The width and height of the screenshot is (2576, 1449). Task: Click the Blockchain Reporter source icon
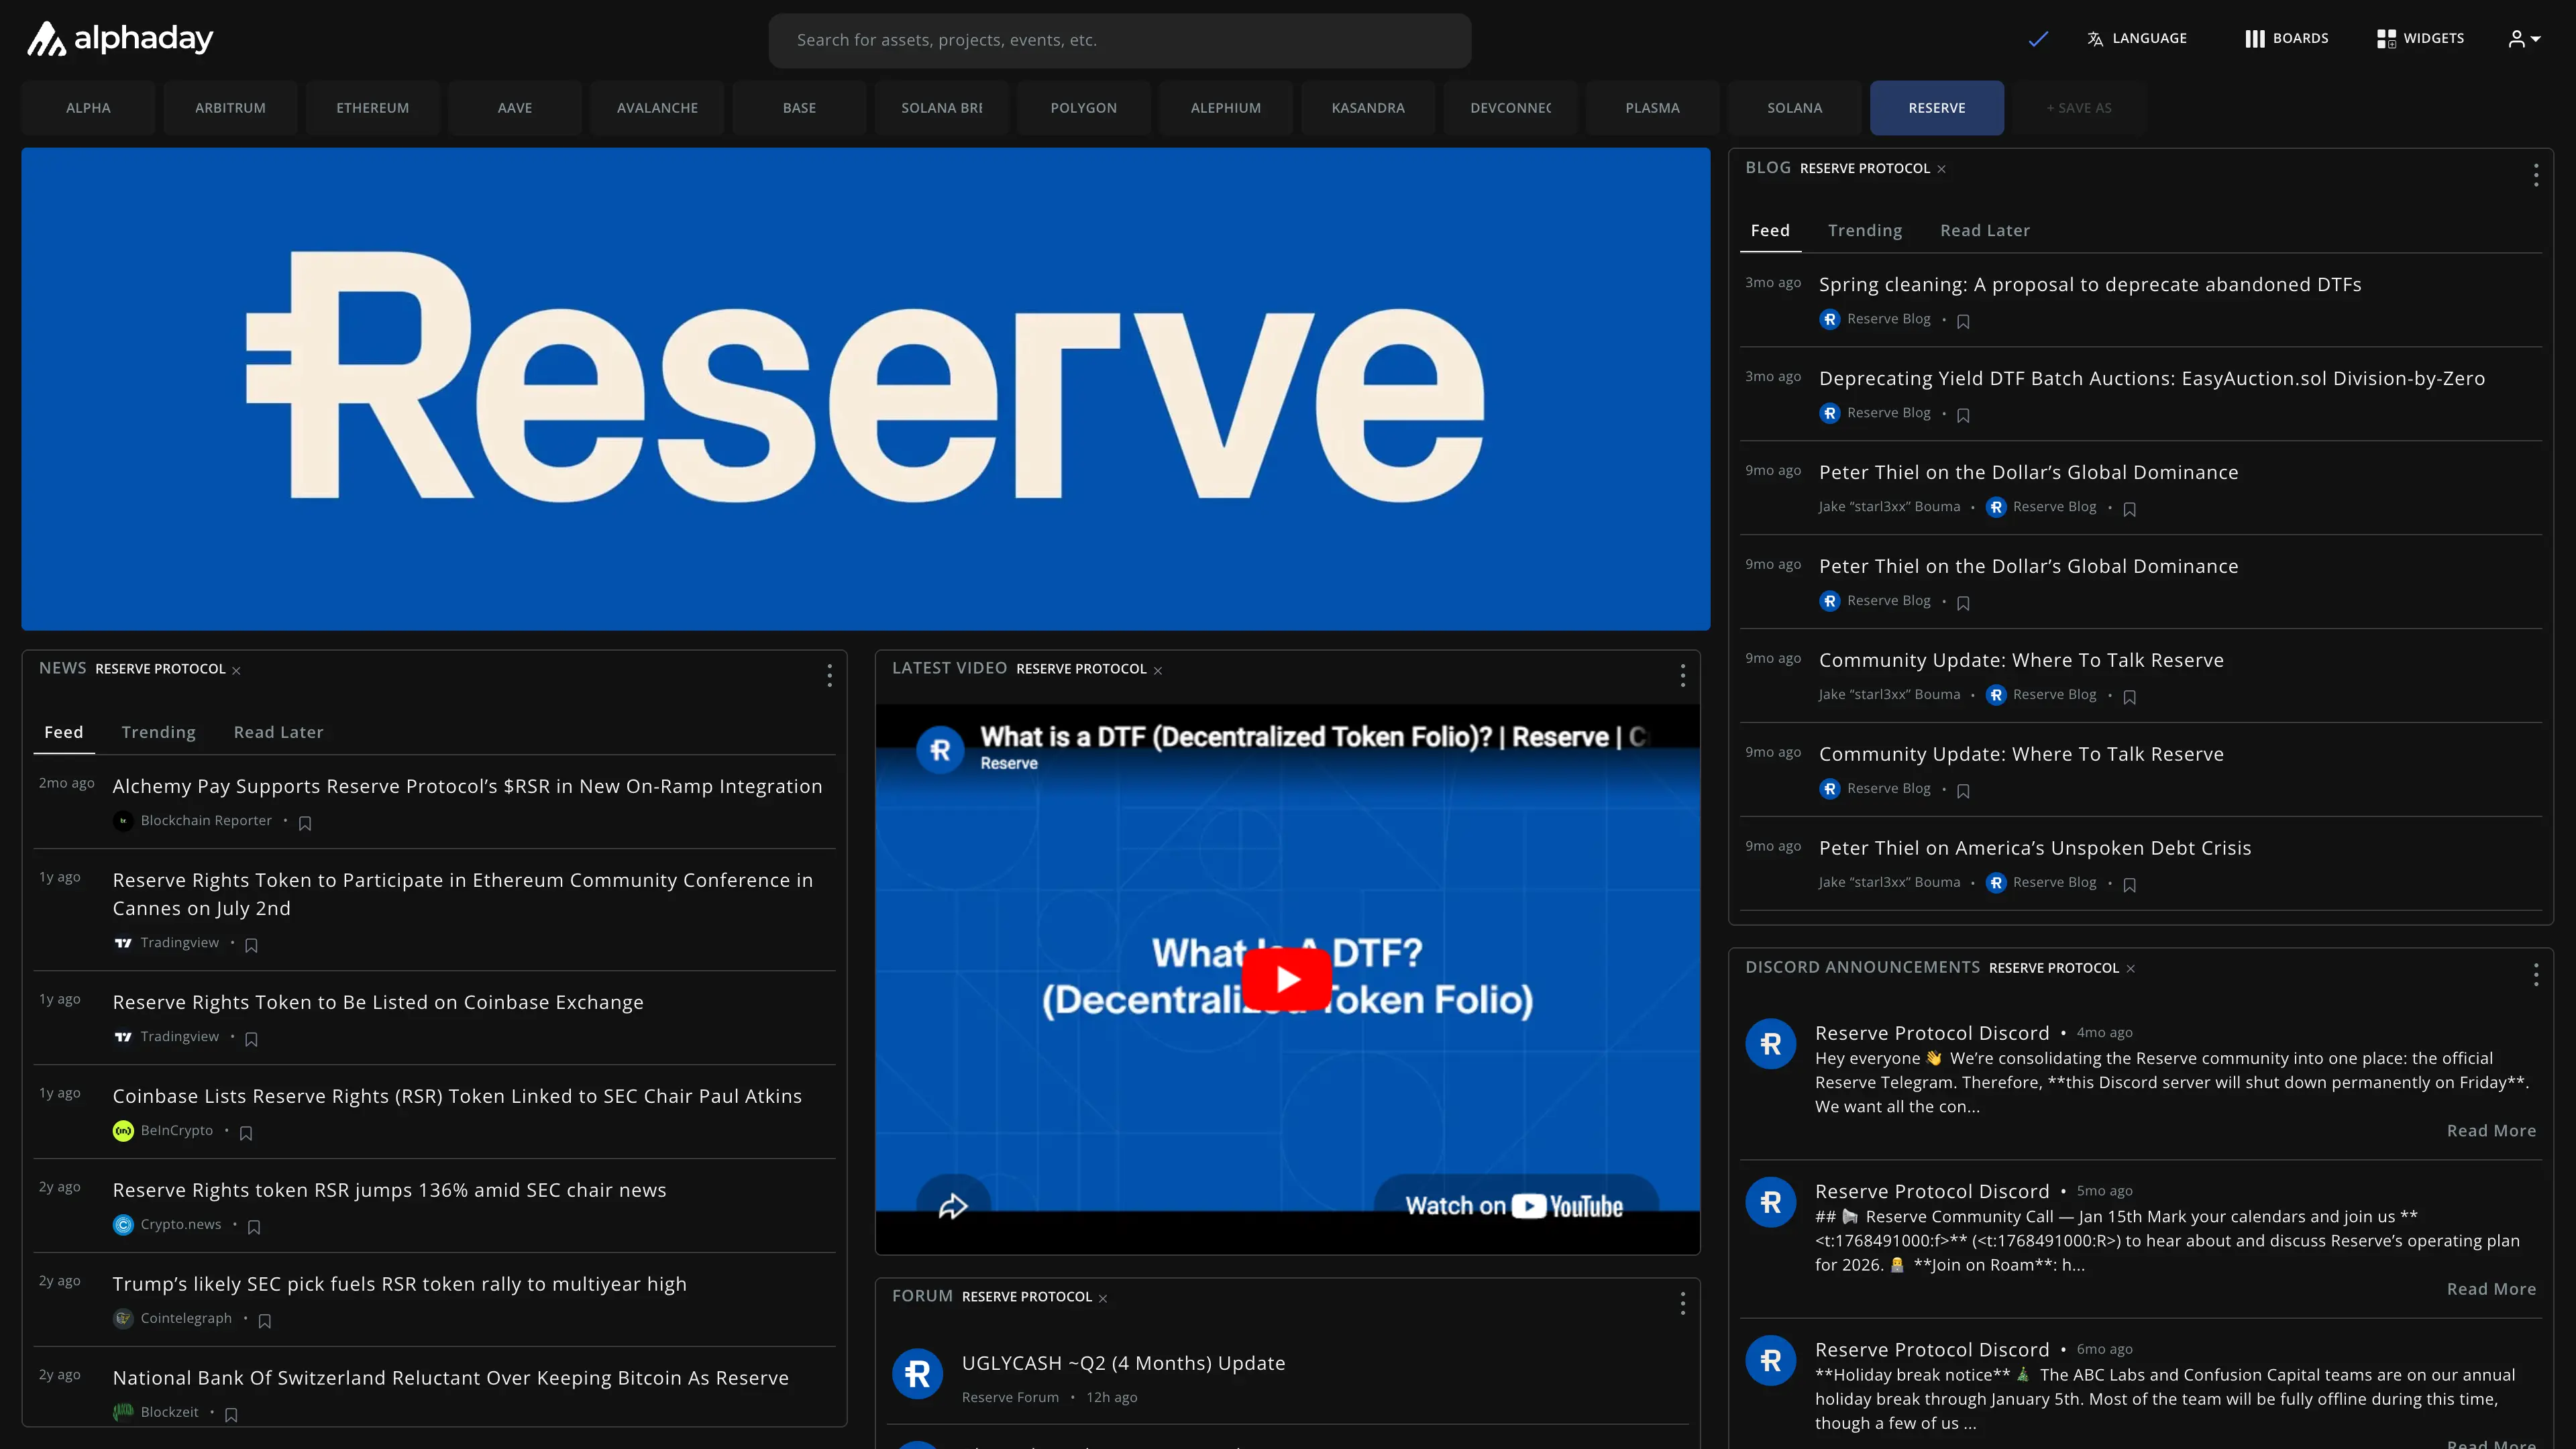click(x=123, y=821)
